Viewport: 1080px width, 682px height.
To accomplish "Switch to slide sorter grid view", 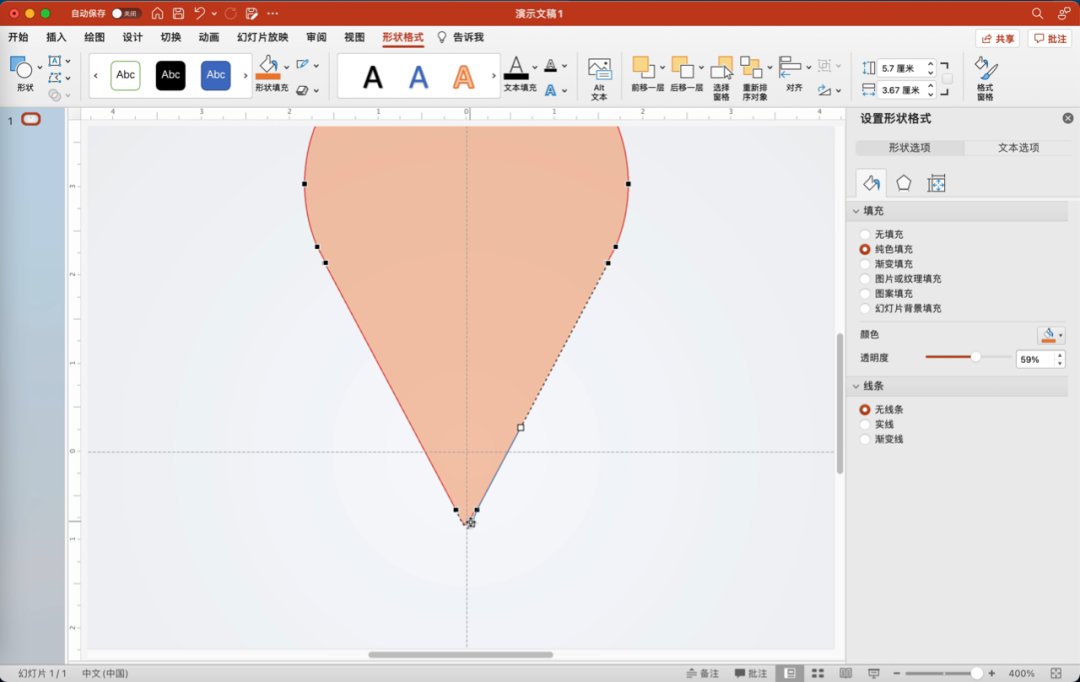I will pos(818,673).
